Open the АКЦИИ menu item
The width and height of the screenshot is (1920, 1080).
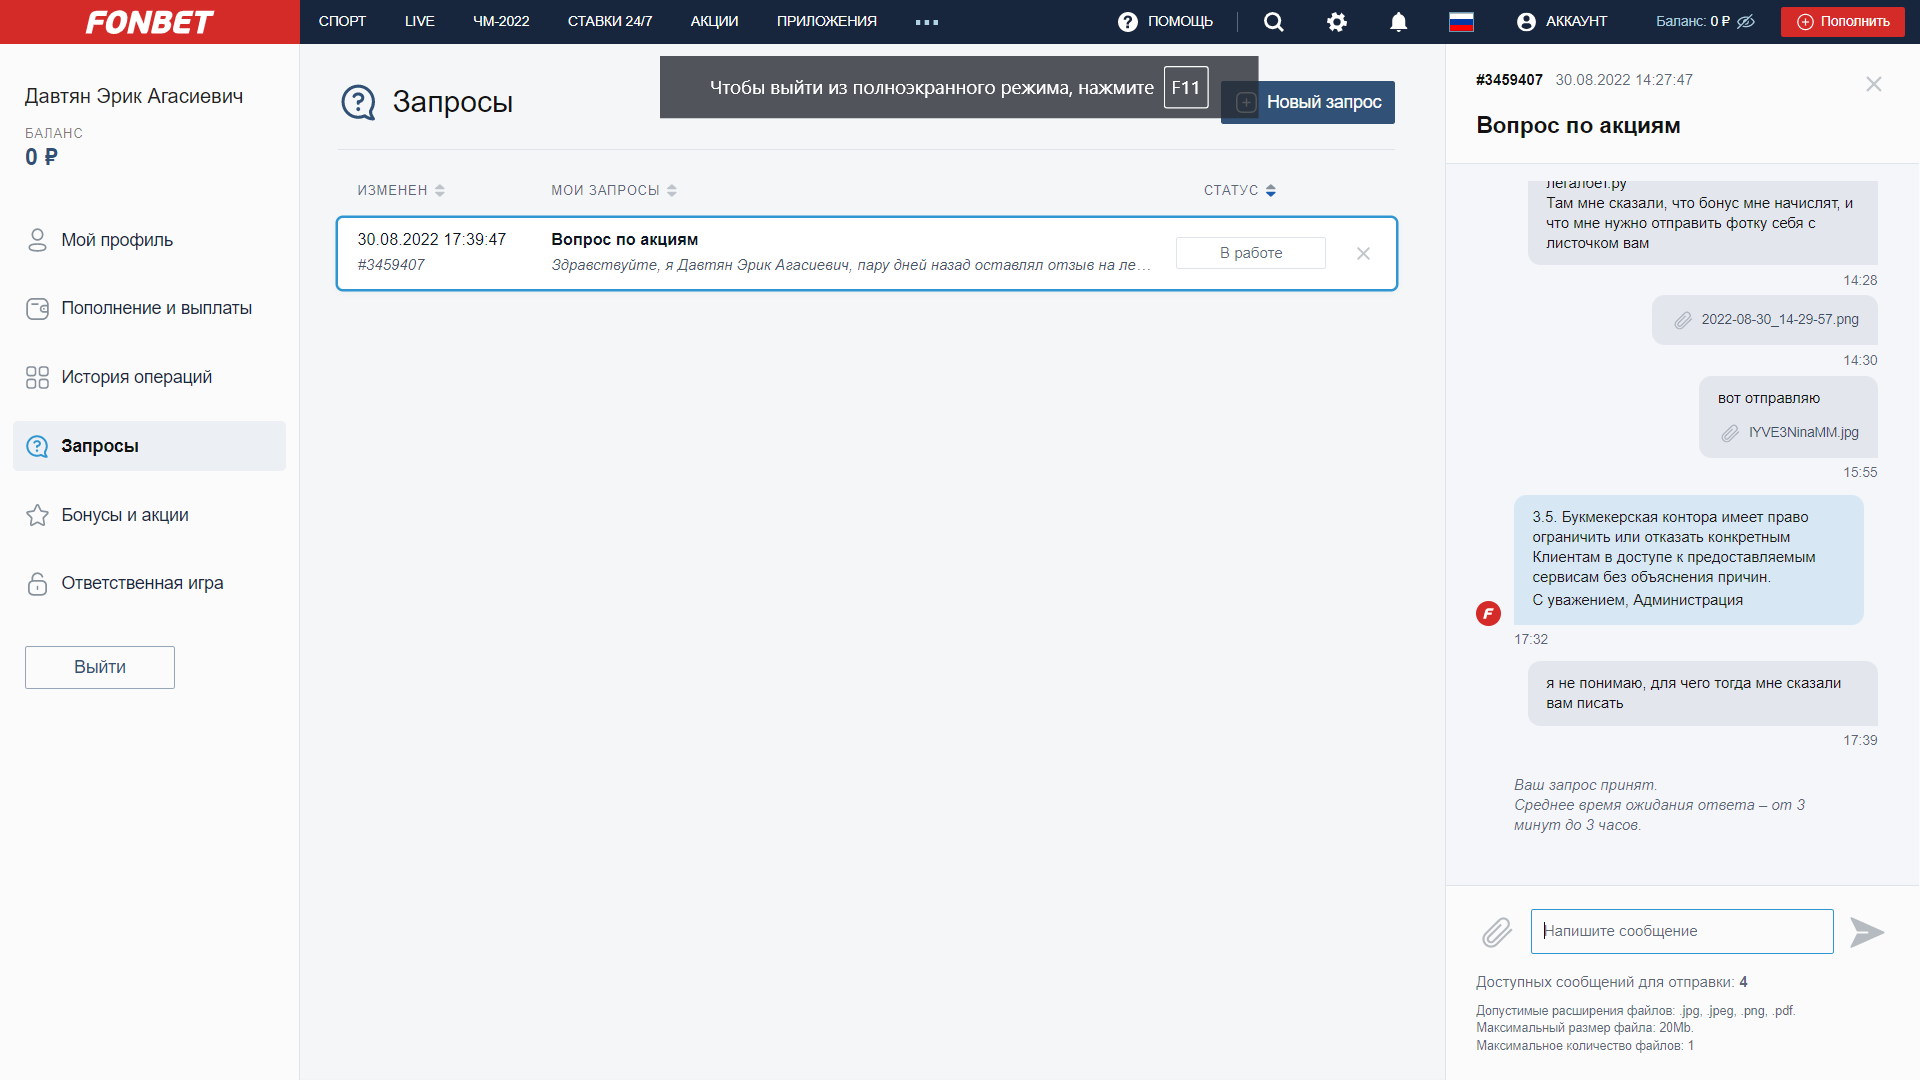(714, 21)
